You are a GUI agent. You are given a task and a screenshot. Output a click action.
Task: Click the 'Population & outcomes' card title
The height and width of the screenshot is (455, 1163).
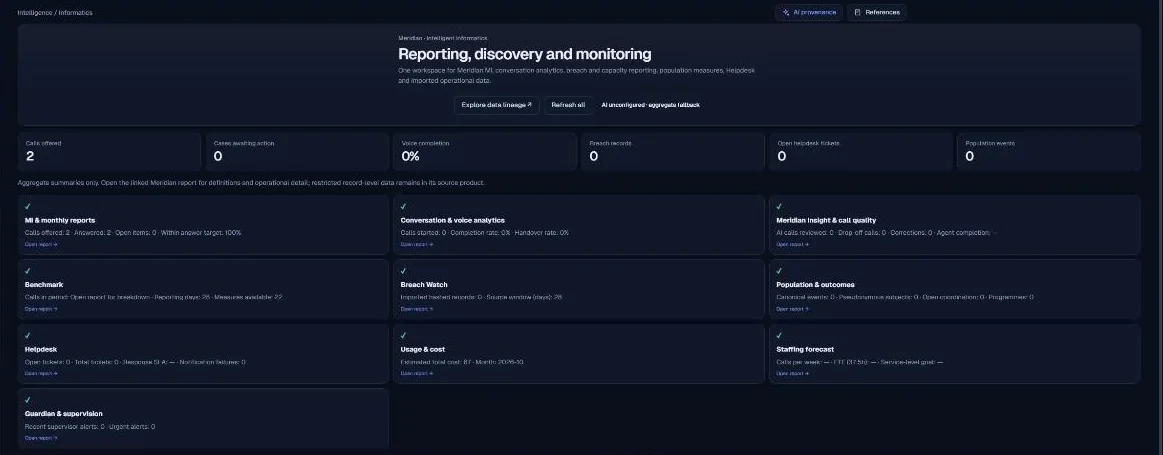click(815, 284)
